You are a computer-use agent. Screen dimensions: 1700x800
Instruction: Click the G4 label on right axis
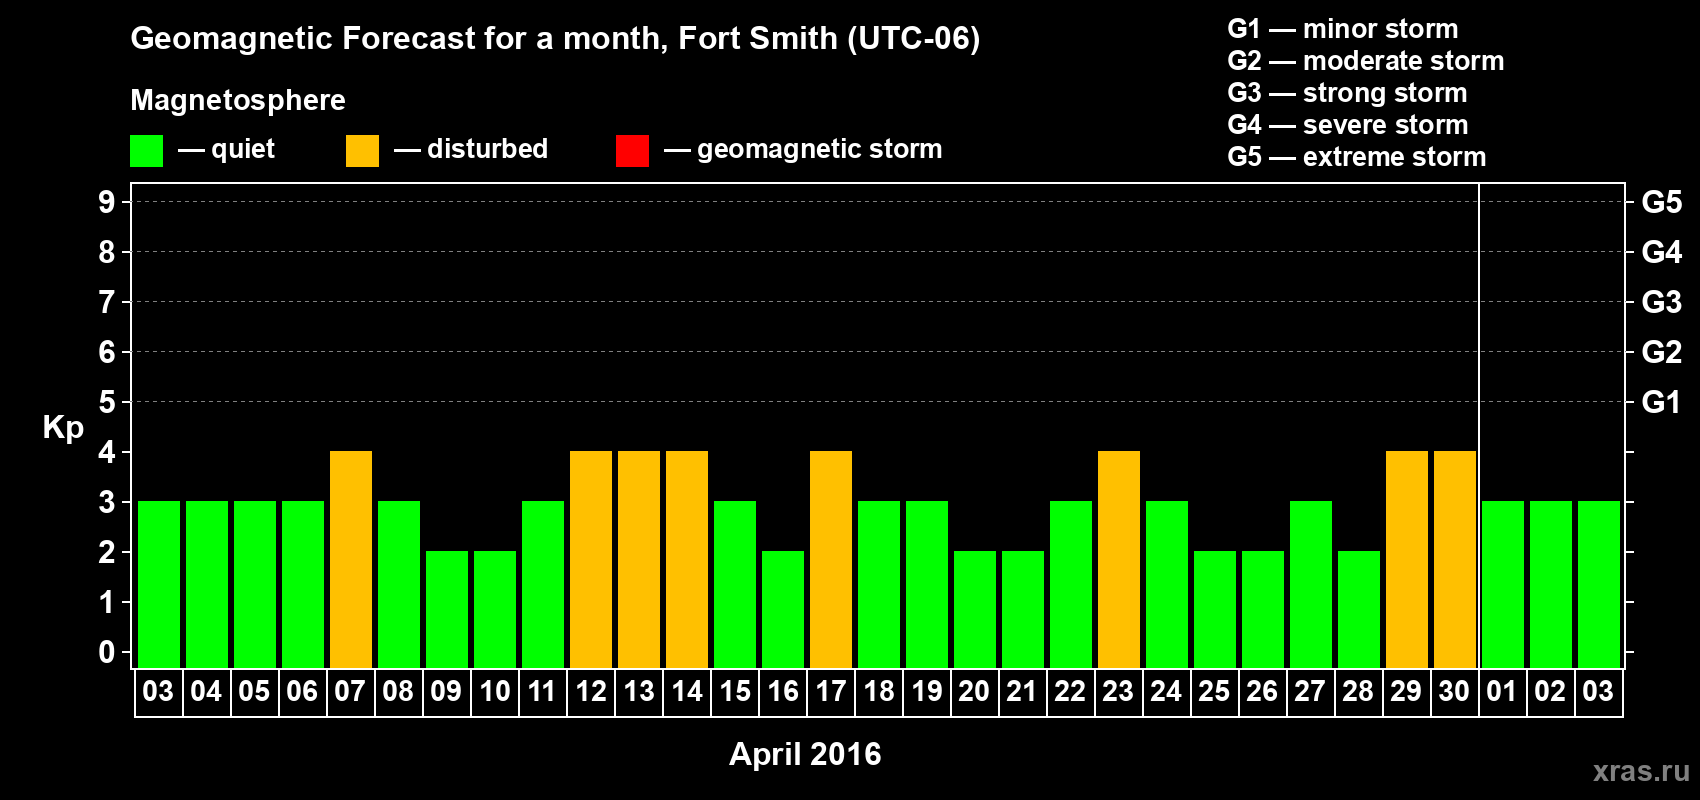1662,252
